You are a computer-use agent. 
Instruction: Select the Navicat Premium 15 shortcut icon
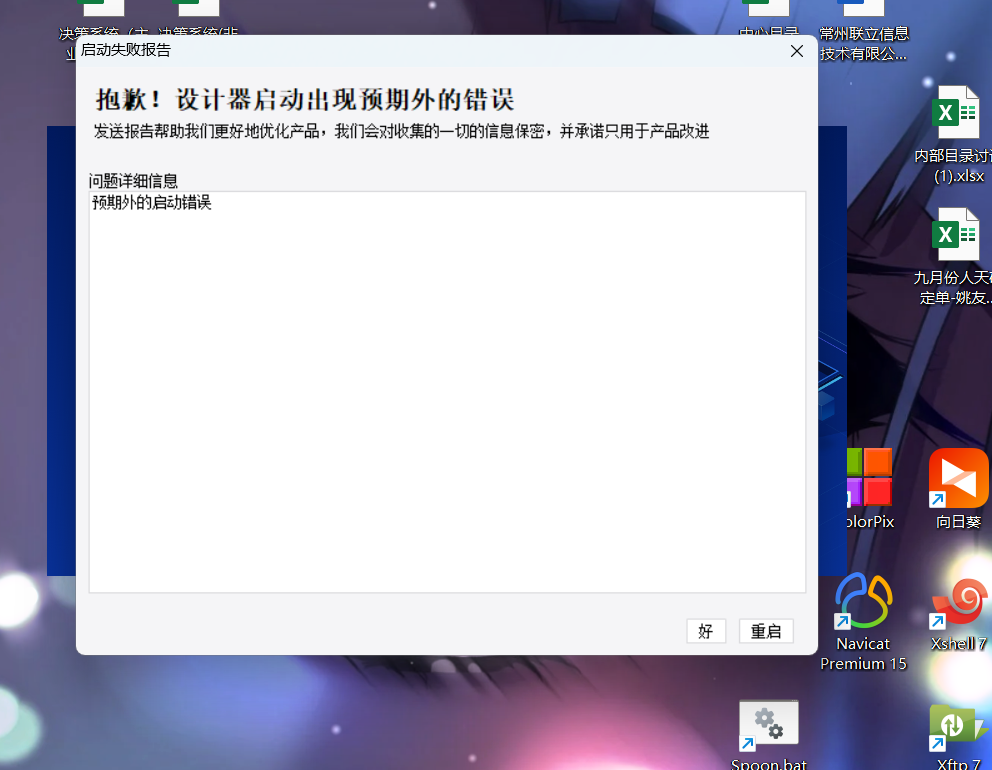coord(864,600)
